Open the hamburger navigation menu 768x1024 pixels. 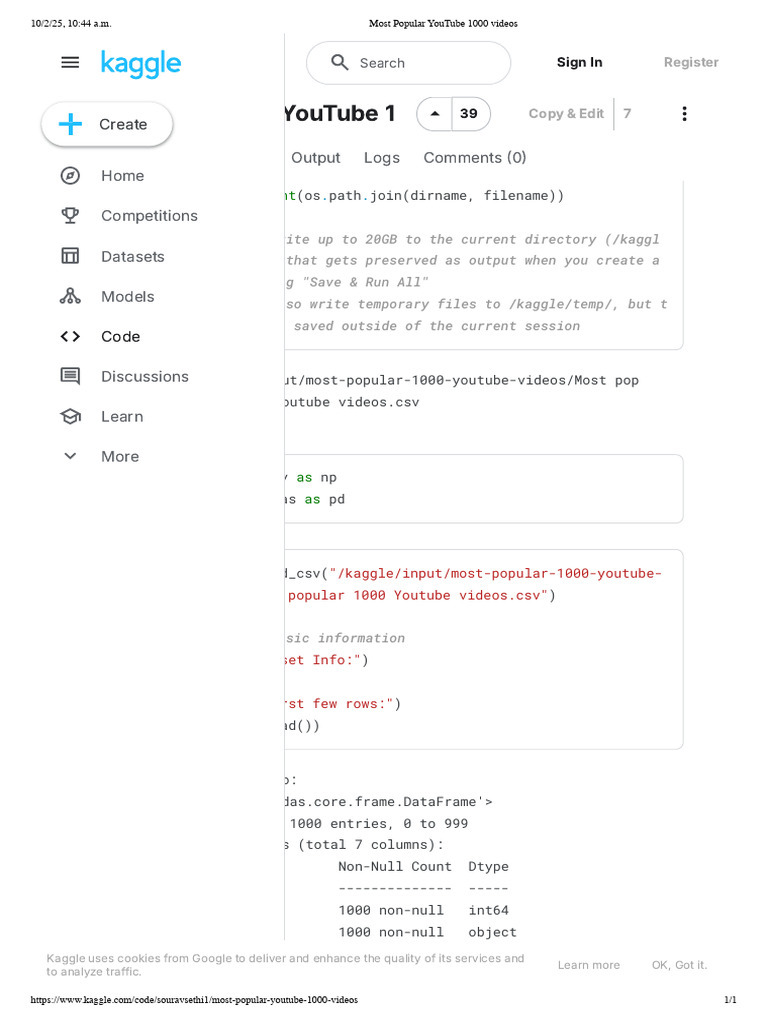[70, 62]
